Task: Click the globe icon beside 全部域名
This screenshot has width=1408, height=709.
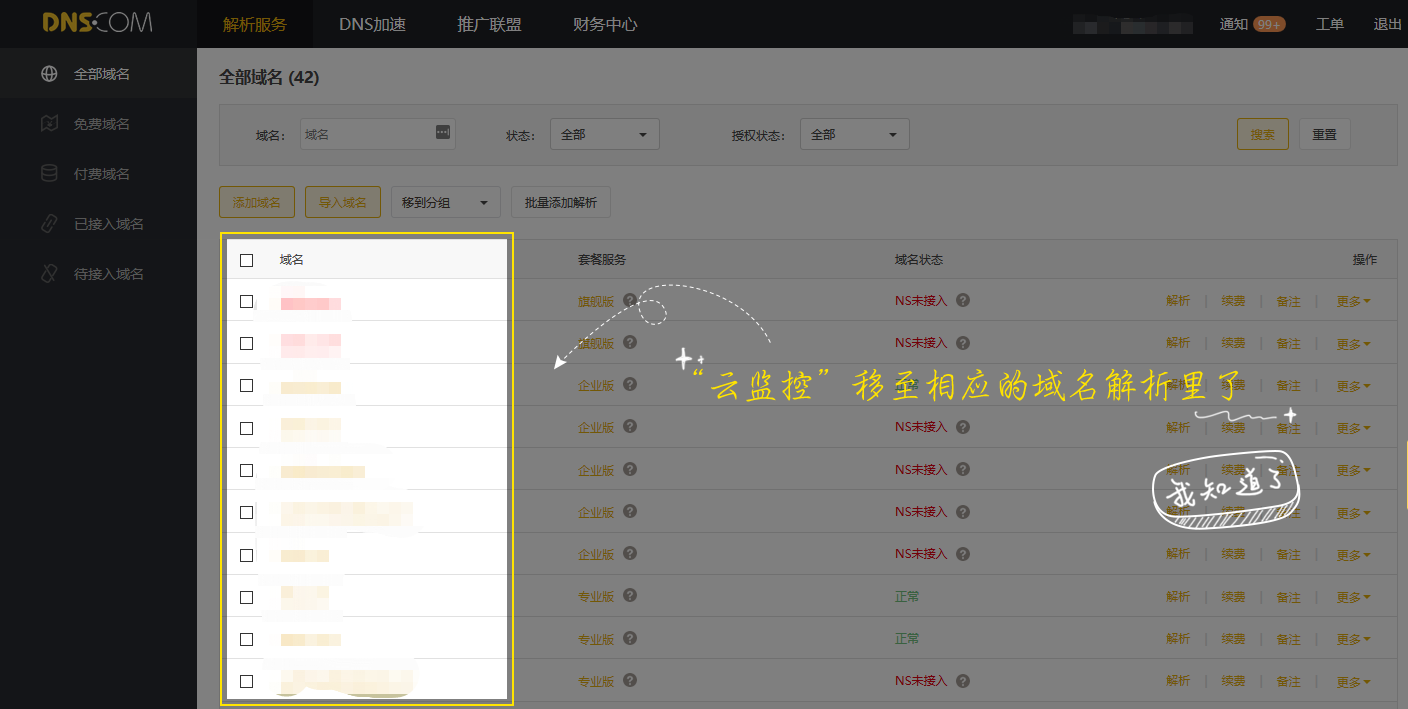Action: [x=49, y=74]
